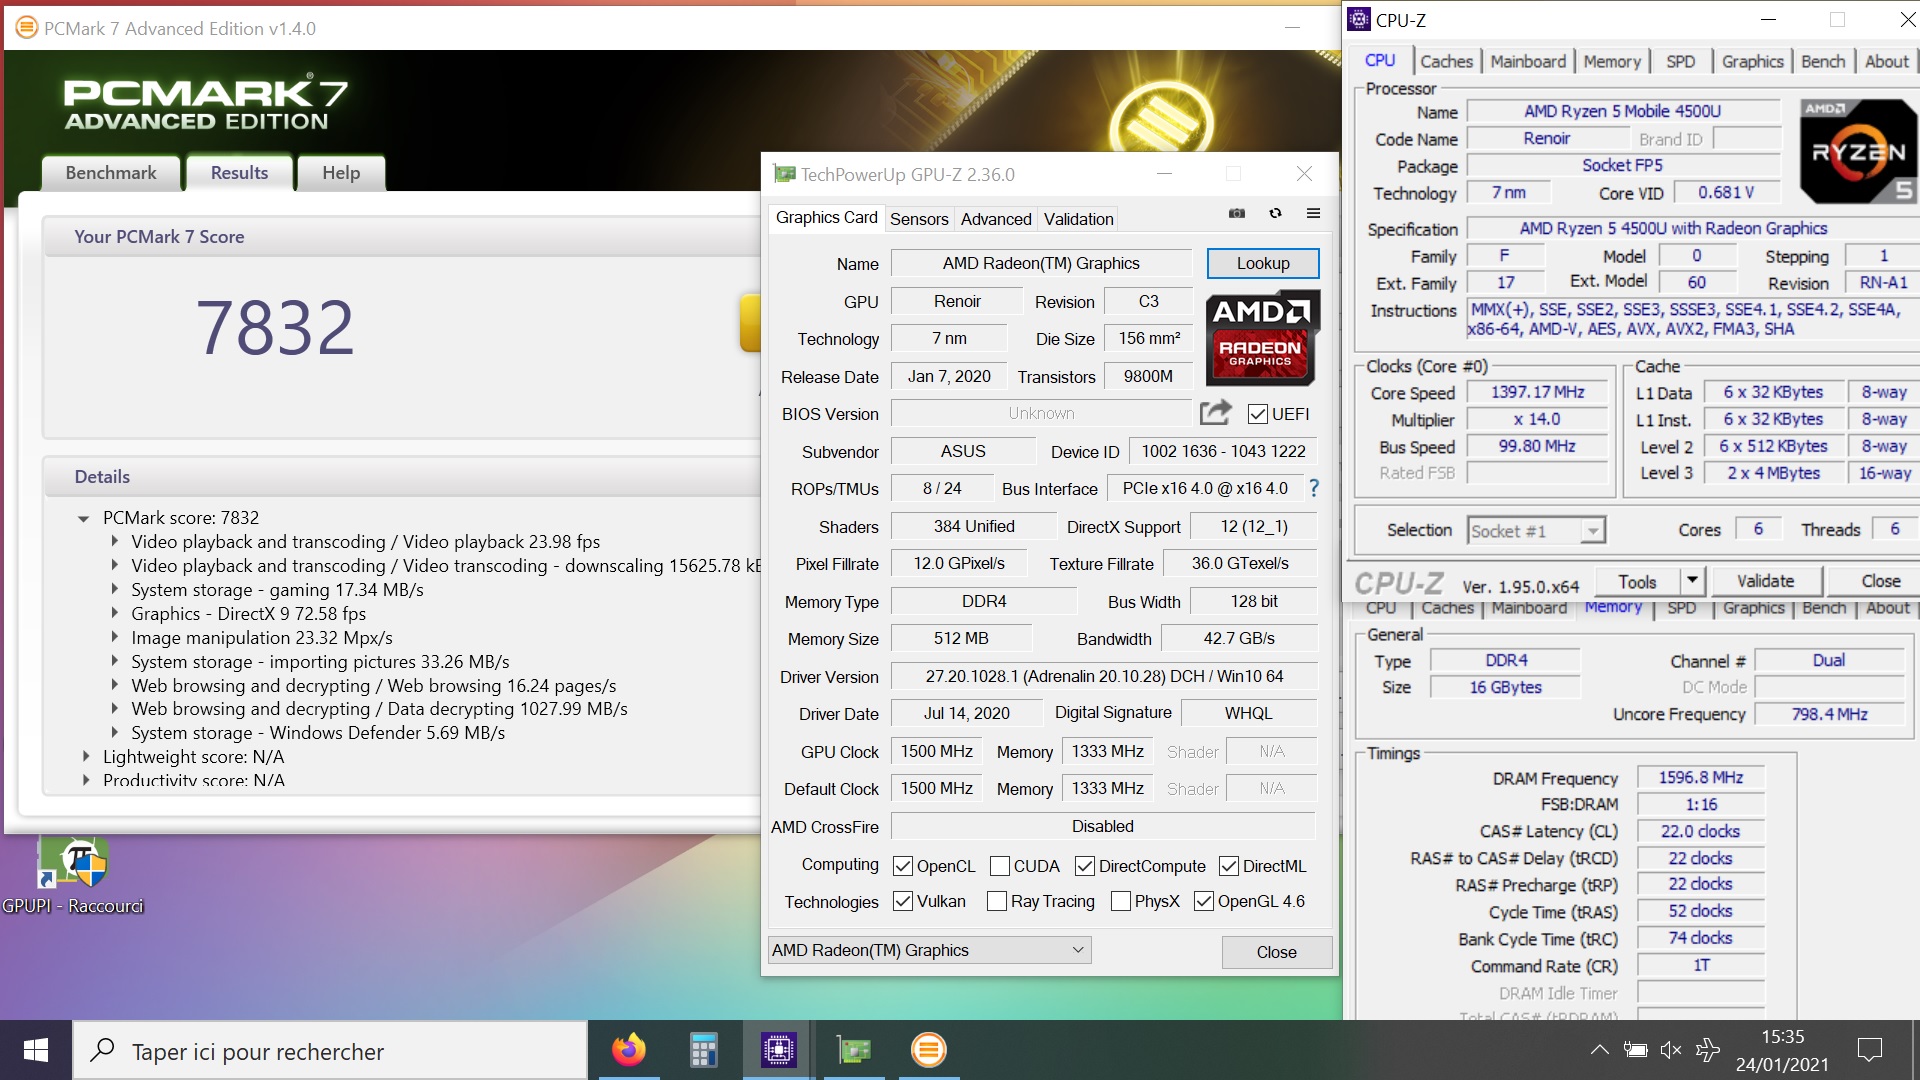
Task: Open GPU-Z Validation tab
Action: (1078, 219)
